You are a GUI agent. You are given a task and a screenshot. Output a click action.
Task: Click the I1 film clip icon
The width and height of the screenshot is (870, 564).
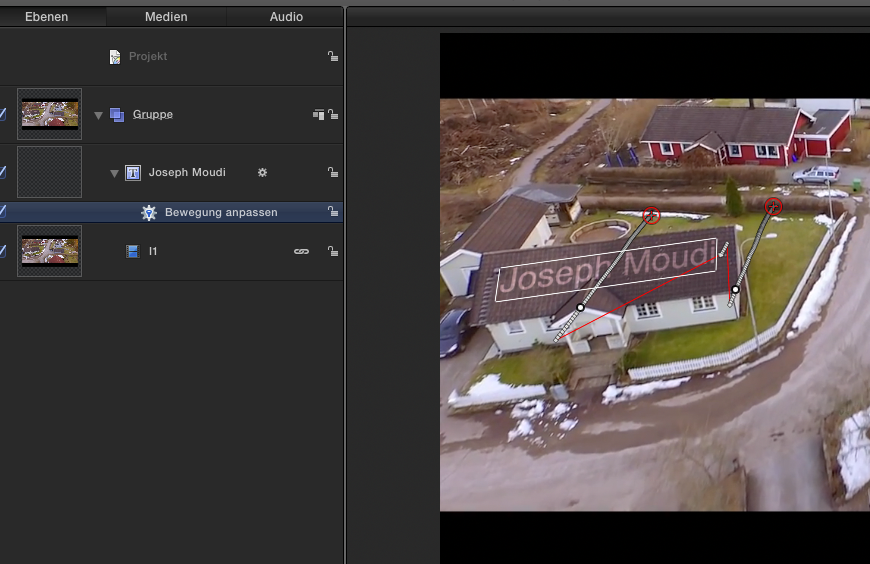133,251
